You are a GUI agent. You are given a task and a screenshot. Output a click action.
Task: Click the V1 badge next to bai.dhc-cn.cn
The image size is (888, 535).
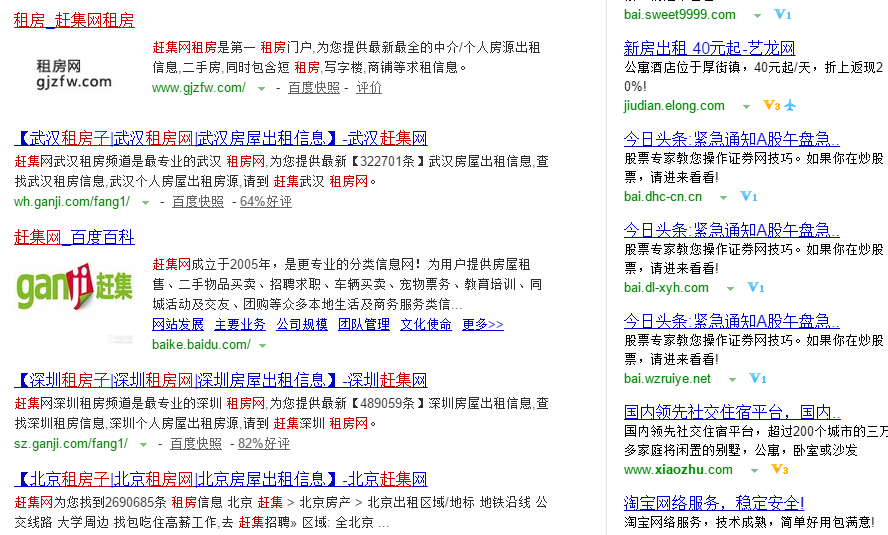point(749,196)
